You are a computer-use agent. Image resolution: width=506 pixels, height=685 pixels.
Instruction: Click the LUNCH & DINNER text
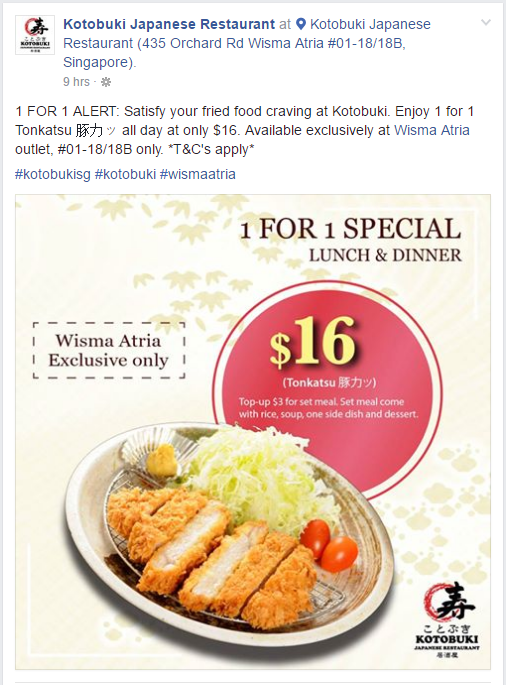click(x=385, y=255)
